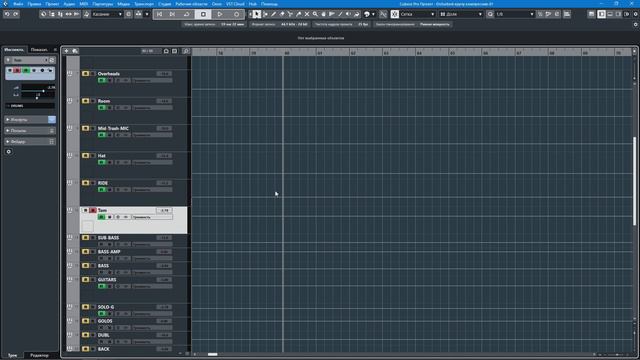Select the Mute X tool

pyautogui.click(x=307, y=14)
